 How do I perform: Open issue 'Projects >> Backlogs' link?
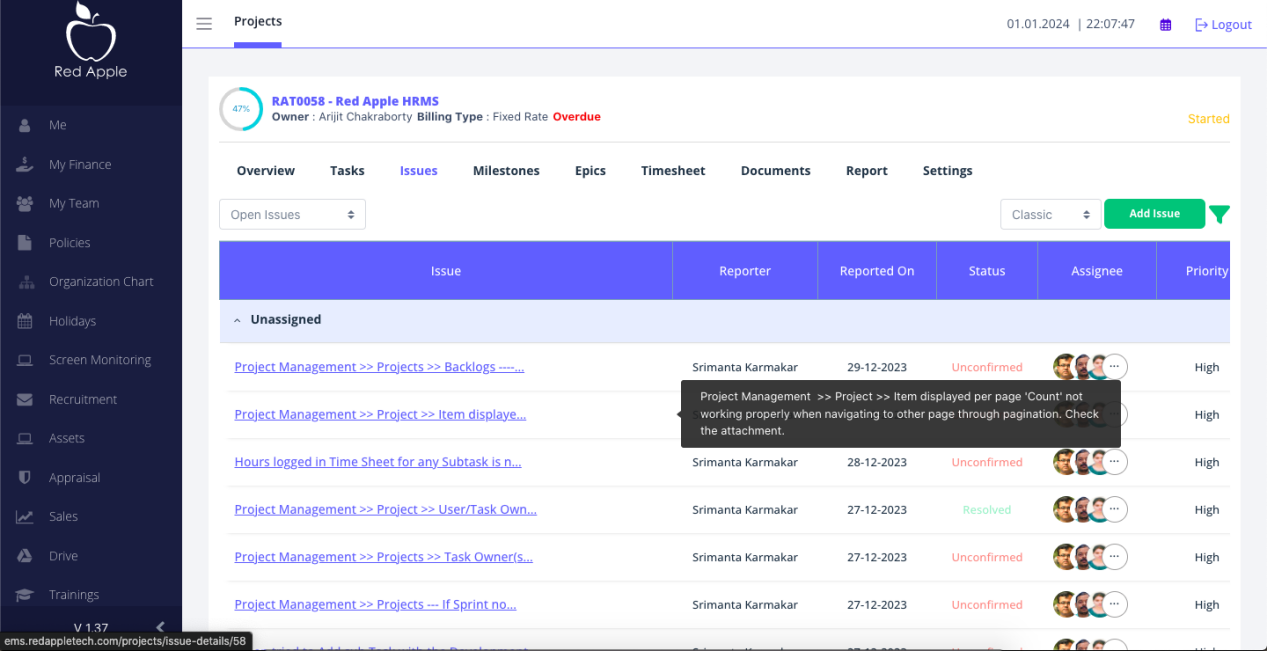(x=379, y=367)
